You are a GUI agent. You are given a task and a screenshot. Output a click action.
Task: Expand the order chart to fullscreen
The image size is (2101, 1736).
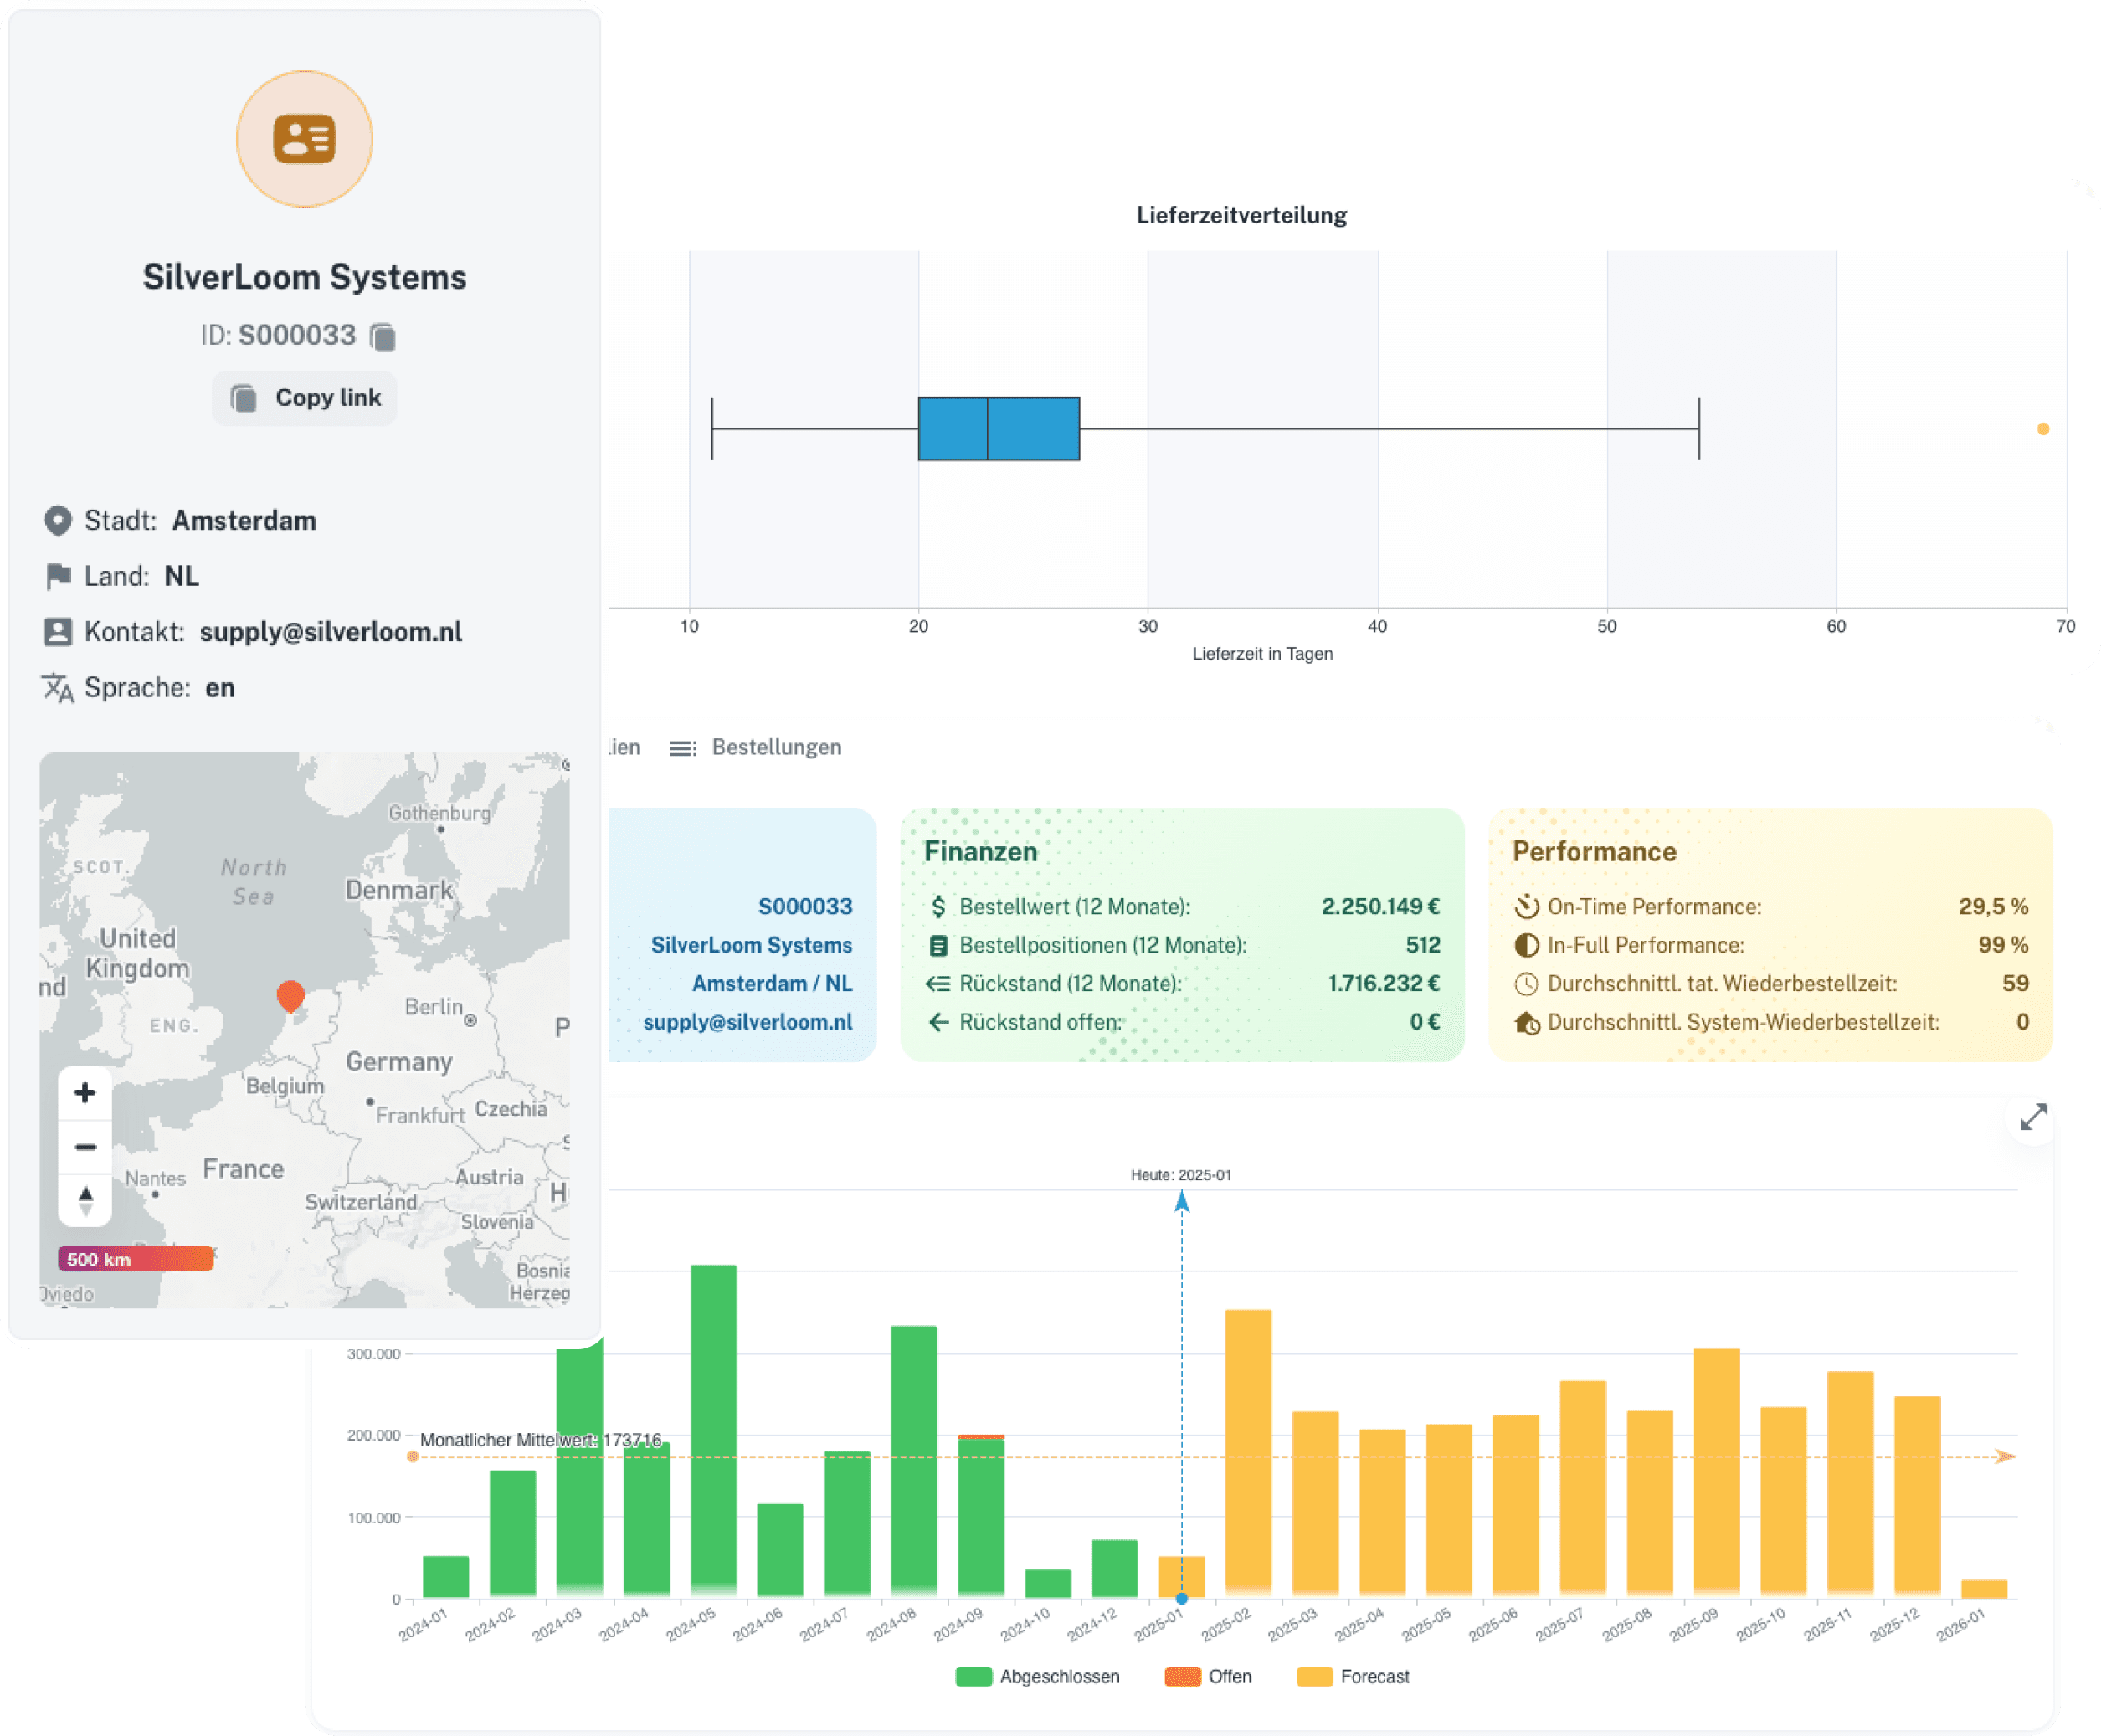[x=2033, y=1117]
